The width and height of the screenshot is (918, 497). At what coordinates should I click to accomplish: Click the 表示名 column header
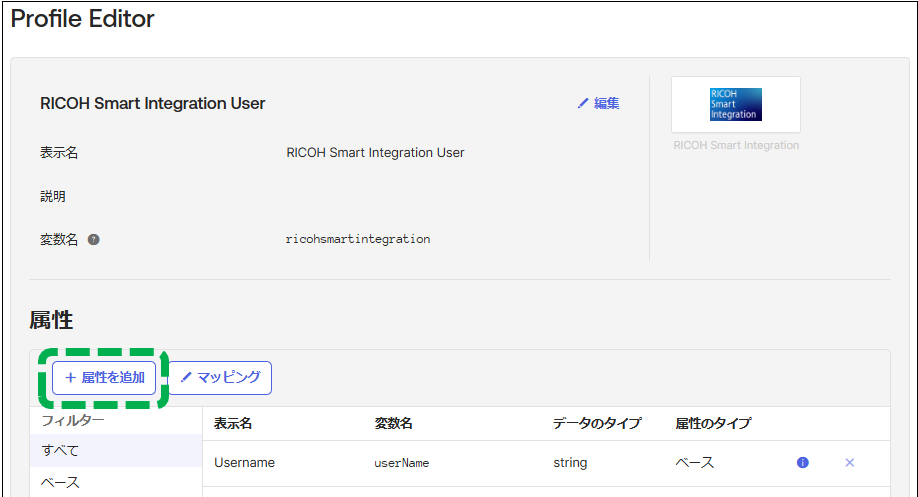coord(233,423)
